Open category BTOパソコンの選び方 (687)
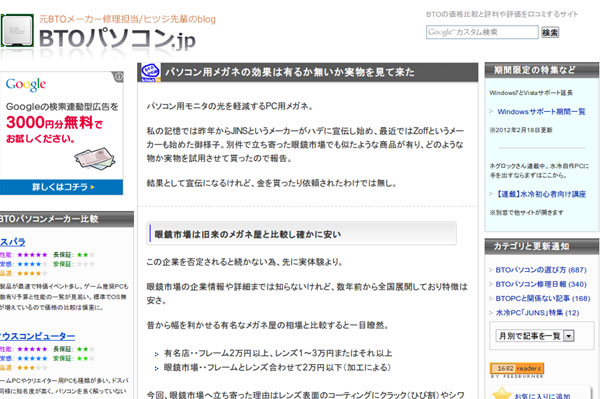Screen dimensions: 600x399 click(541, 270)
